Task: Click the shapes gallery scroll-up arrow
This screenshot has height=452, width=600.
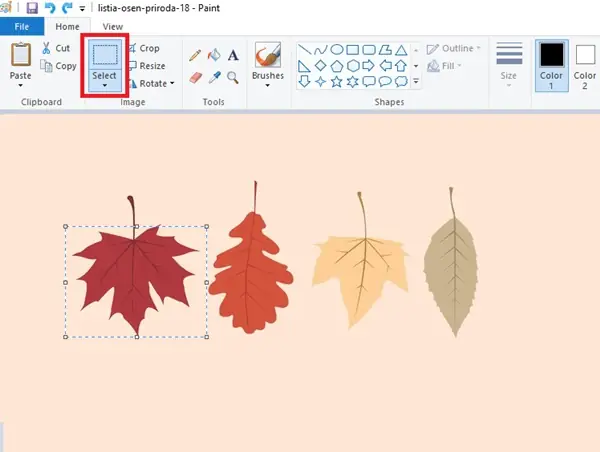Action: 416,50
